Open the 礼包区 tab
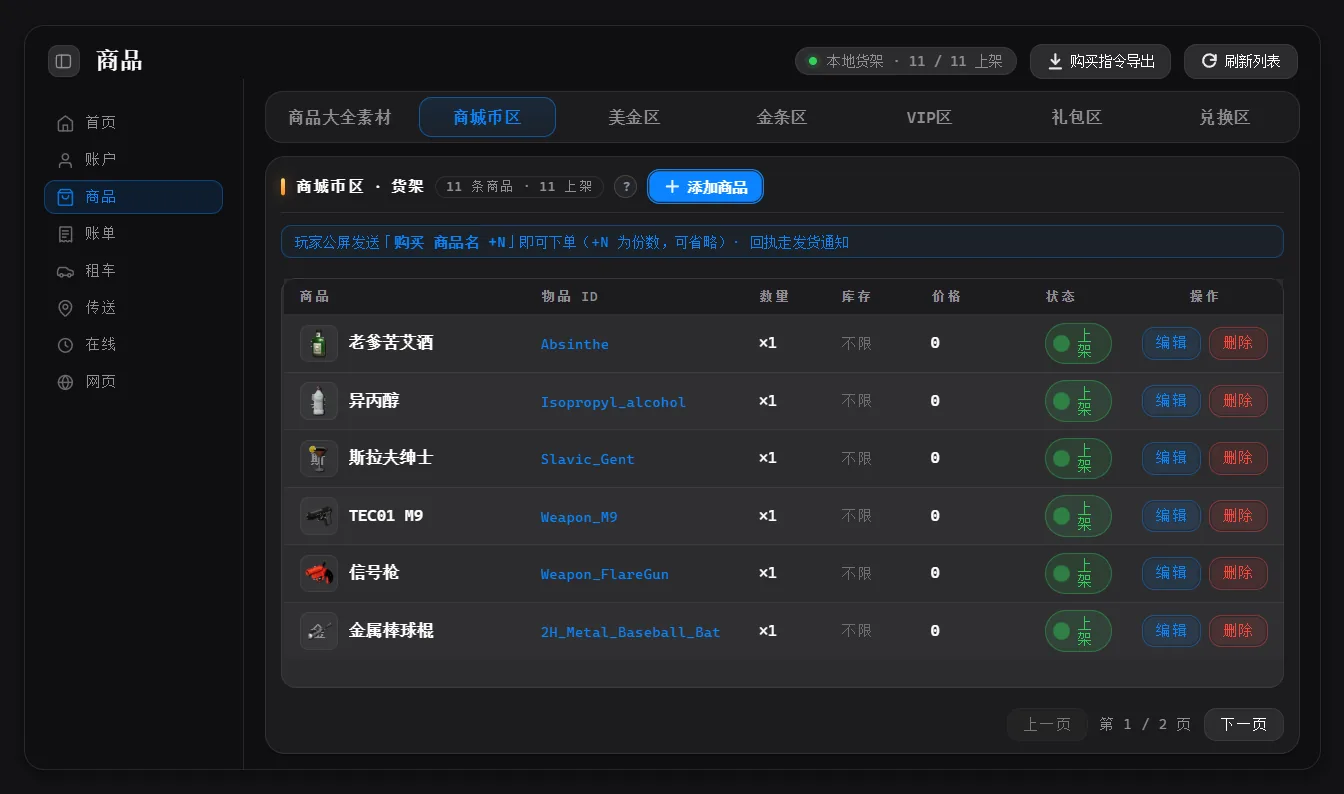Image resolution: width=1344 pixels, height=794 pixels. [1077, 117]
